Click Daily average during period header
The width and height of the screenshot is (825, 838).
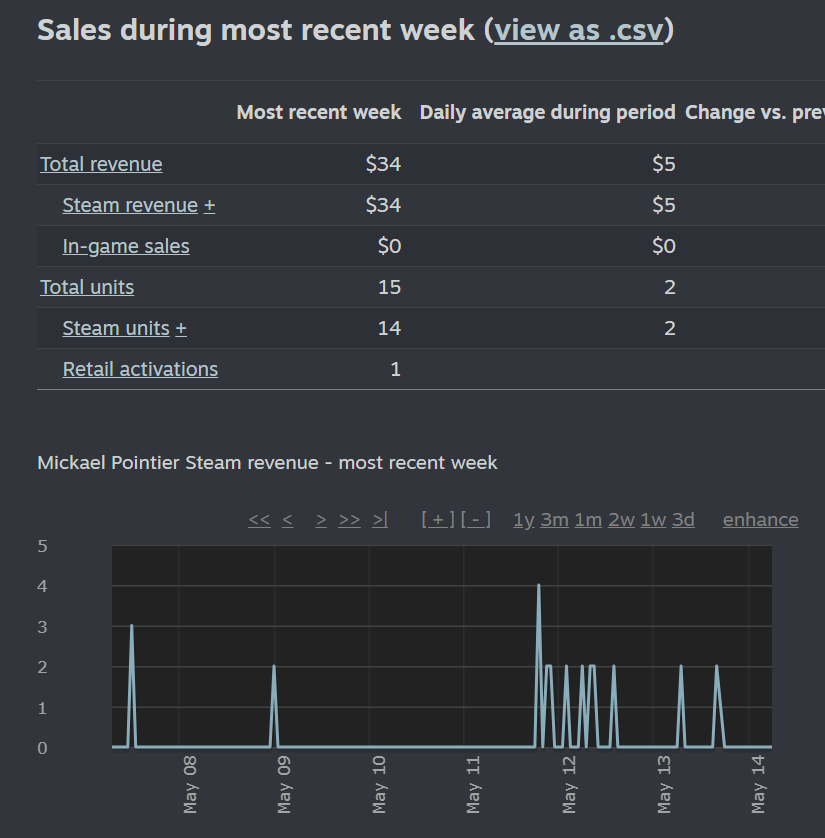pos(548,112)
